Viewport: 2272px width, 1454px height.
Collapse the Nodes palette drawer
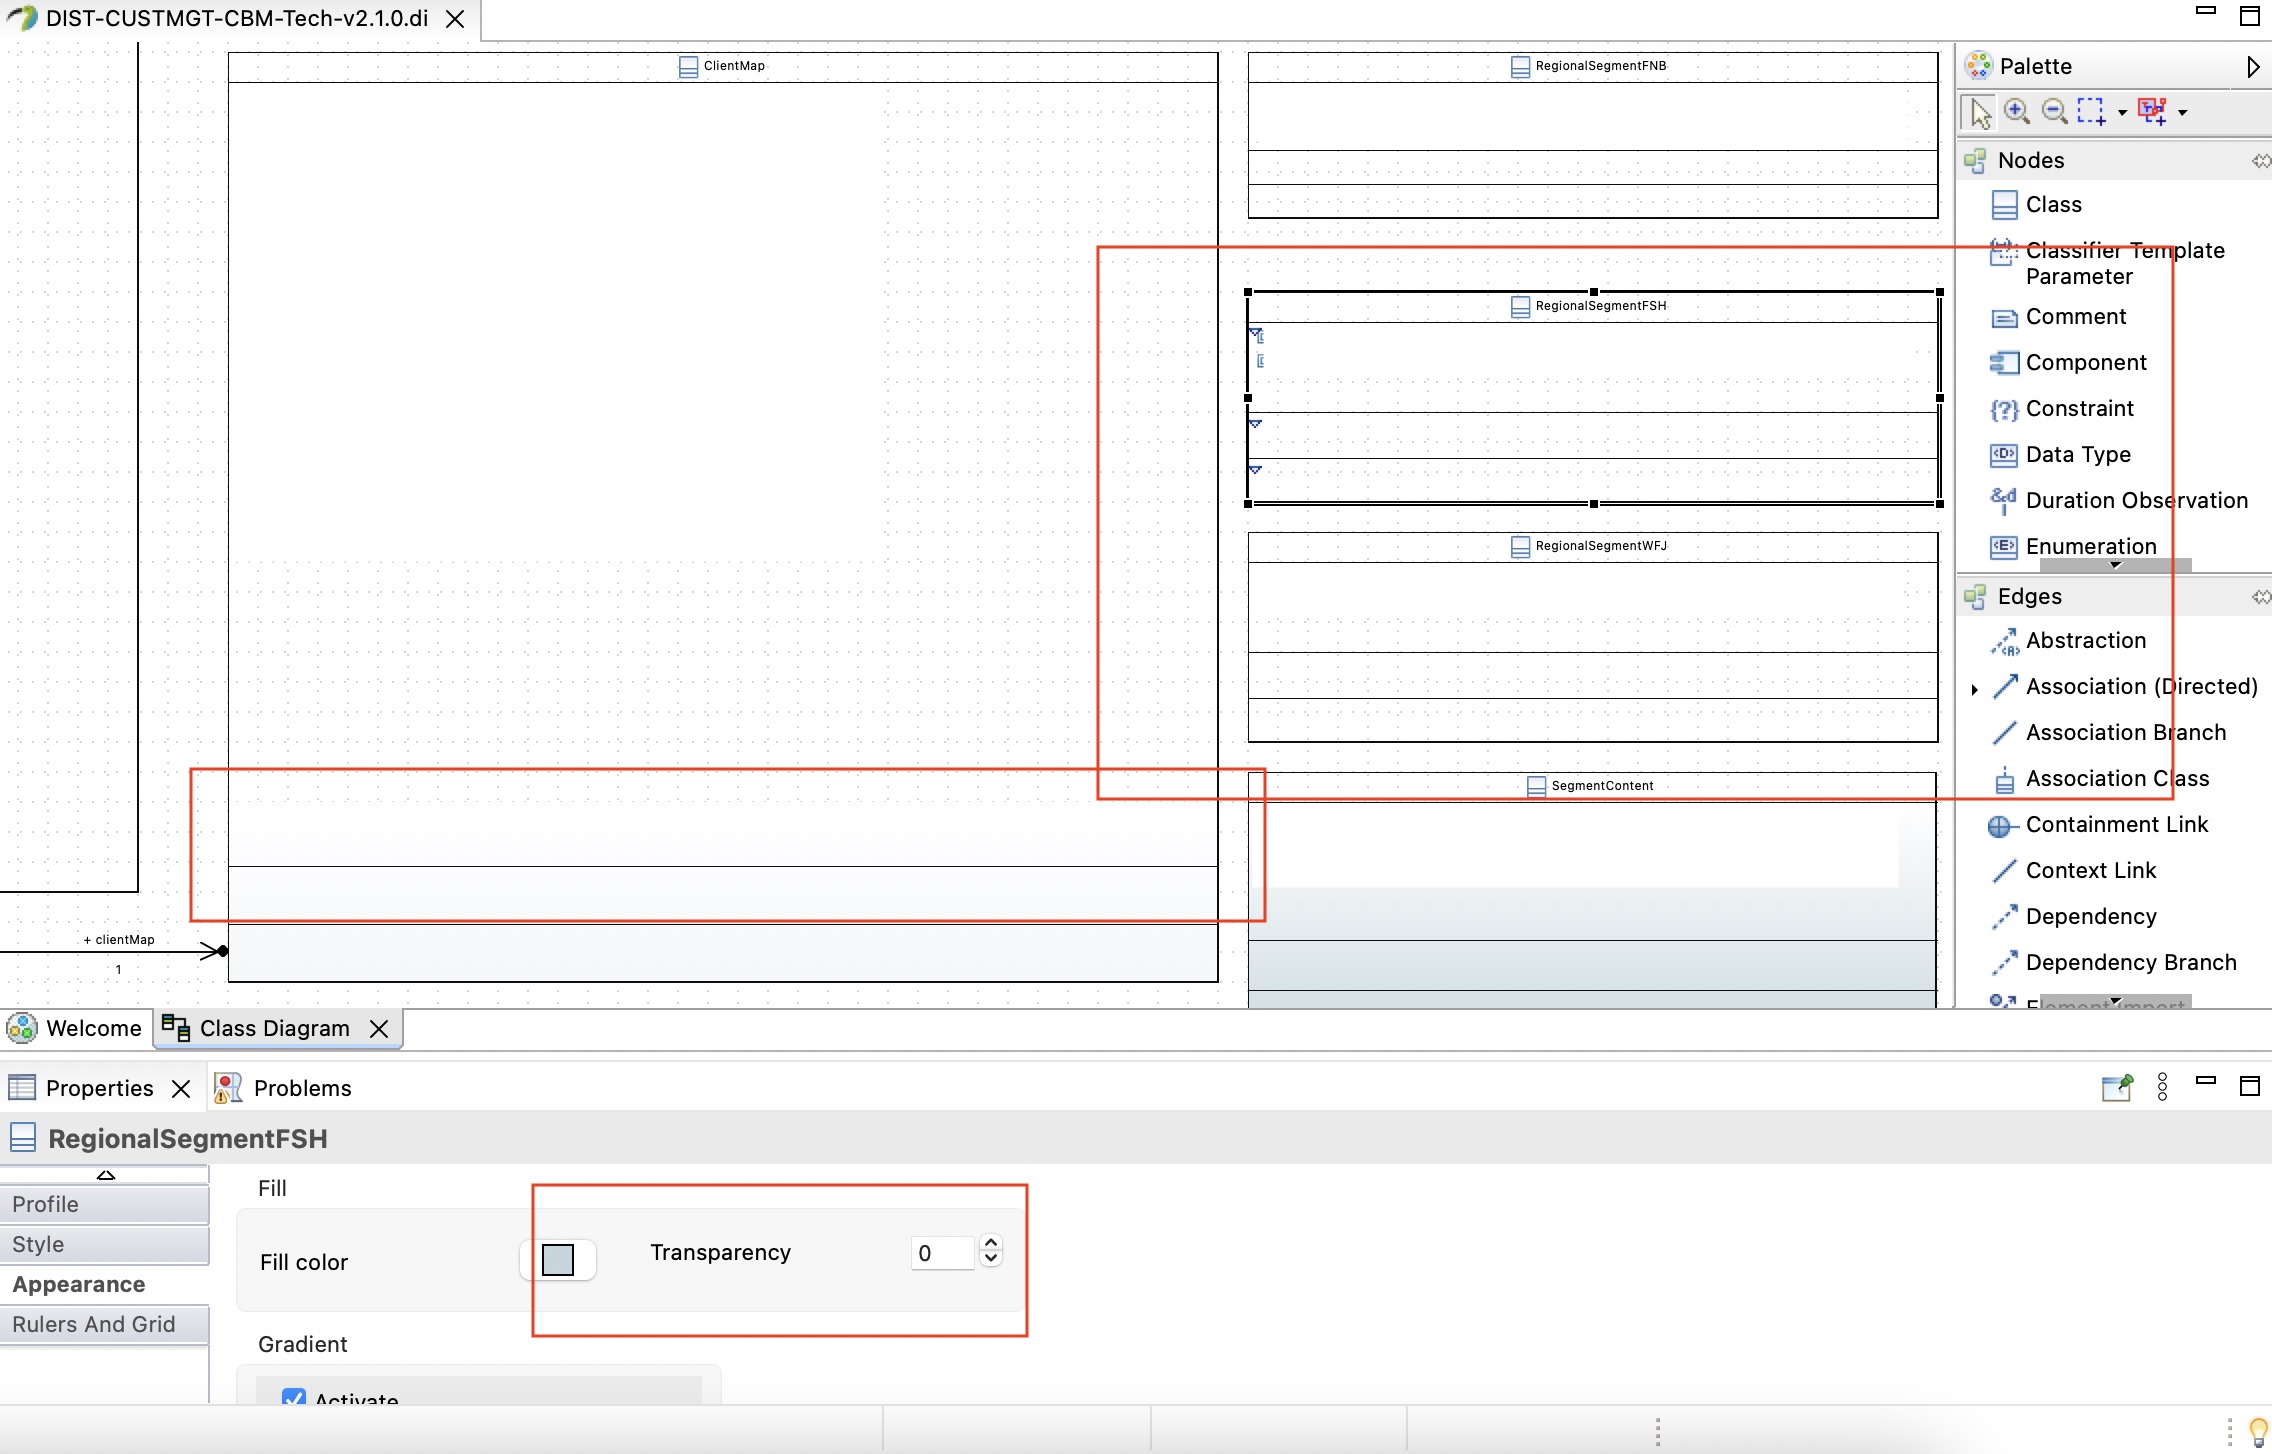tap(2030, 161)
